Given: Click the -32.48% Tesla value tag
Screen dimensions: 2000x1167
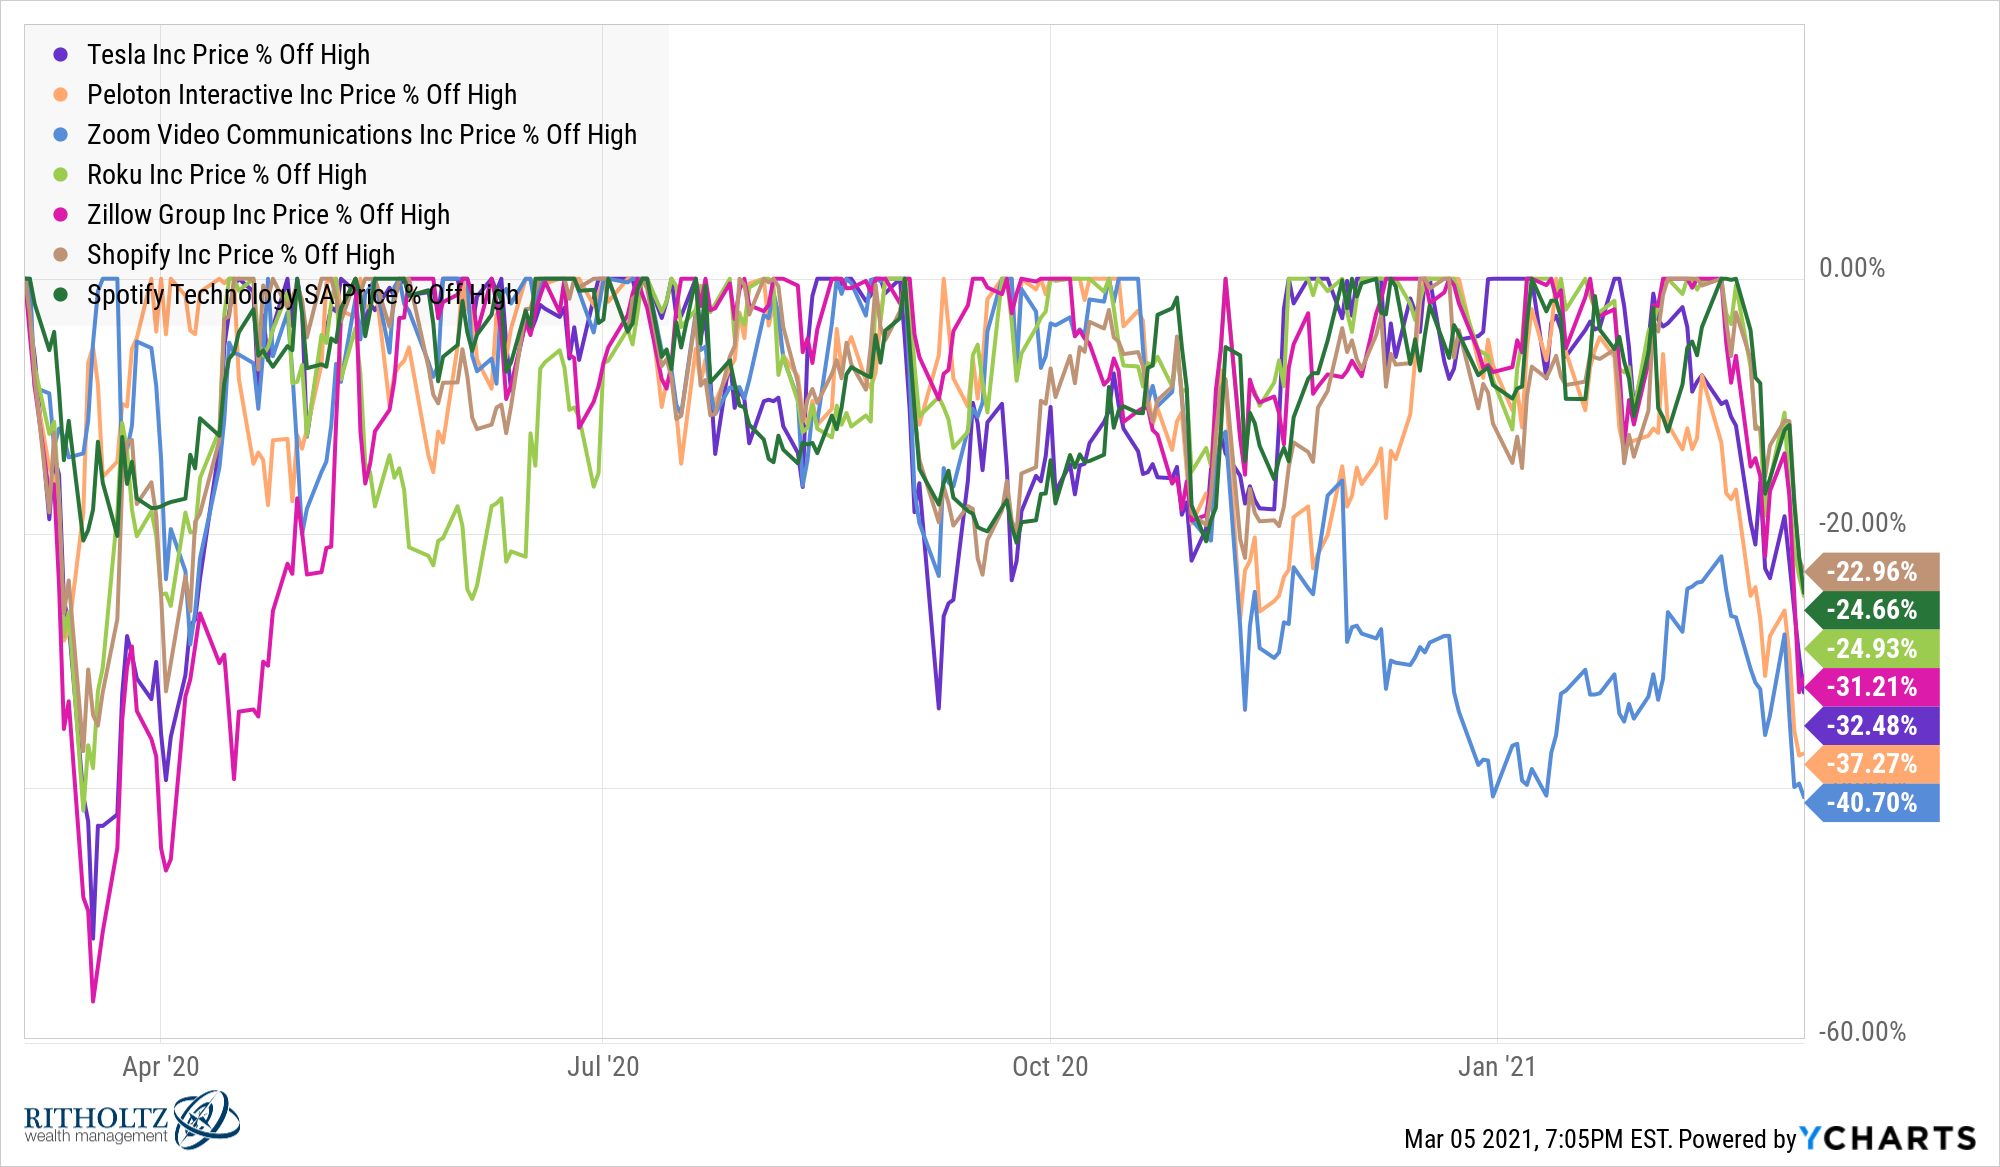Looking at the screenshot, I should [x=1873, y=726].
